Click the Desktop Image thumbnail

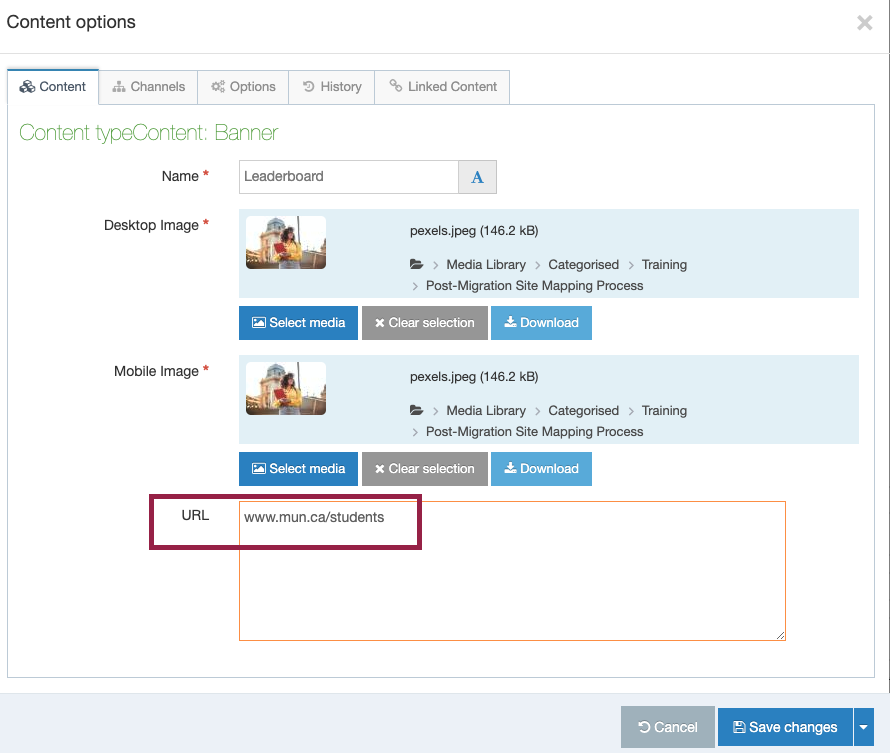tap(286, 242)
